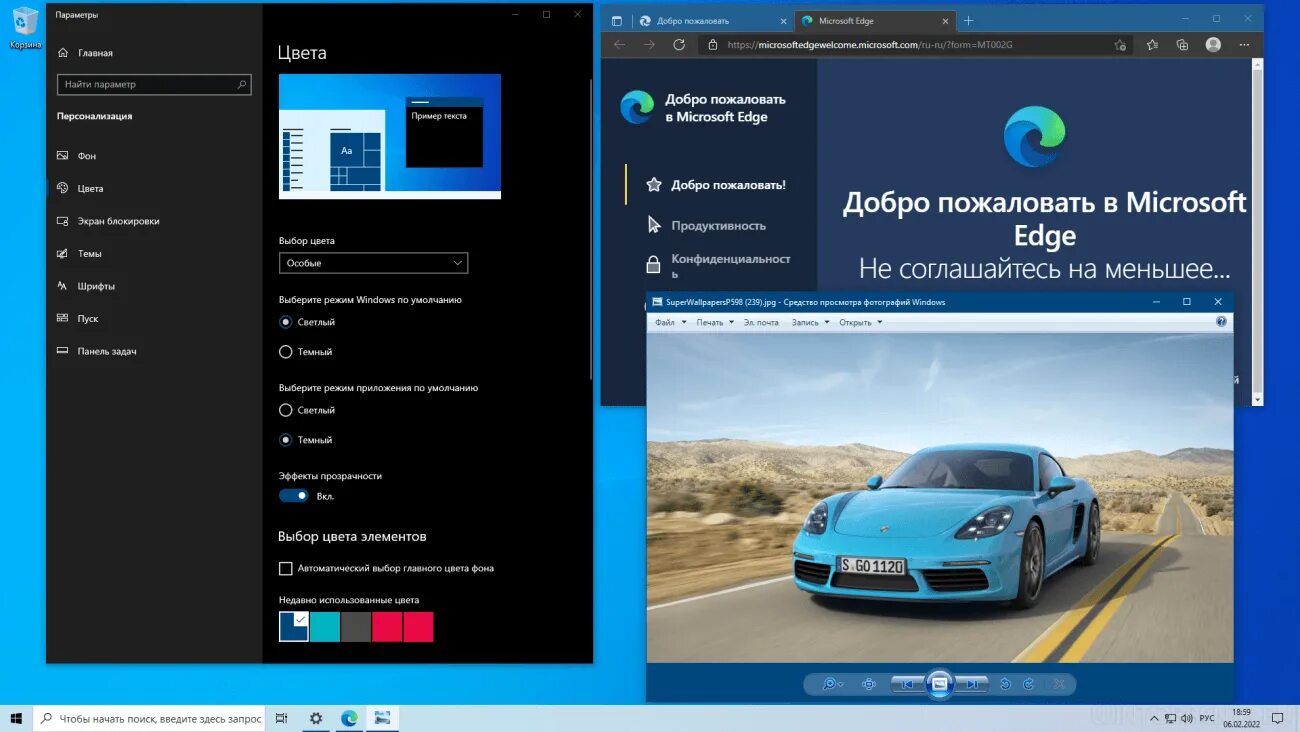Image resolution: width=1300 pixels, height=732 pixels.
Task: Open the Запись menu in Photo Viewer
Action: (x=810, y=322)
